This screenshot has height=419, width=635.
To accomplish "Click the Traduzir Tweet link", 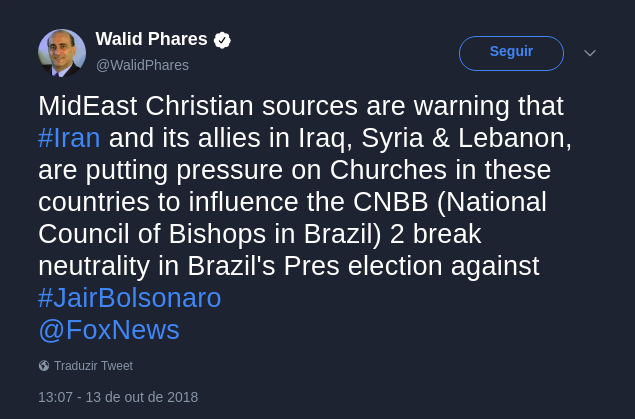I will 93,366.
